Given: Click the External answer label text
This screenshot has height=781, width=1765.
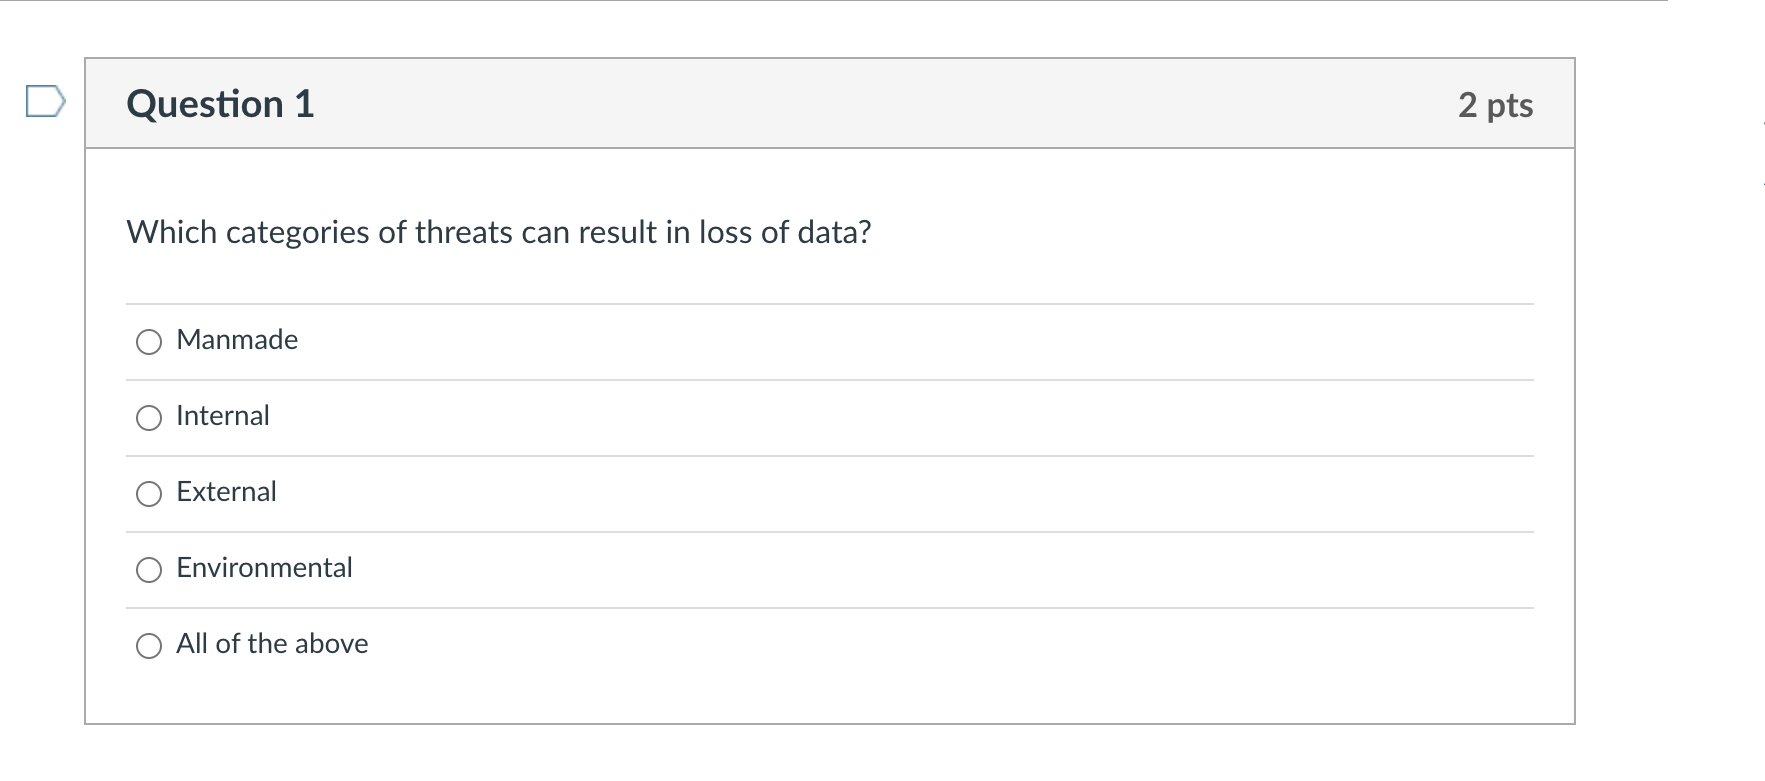Looking at the screenshot, I should (x=226, y=492).
